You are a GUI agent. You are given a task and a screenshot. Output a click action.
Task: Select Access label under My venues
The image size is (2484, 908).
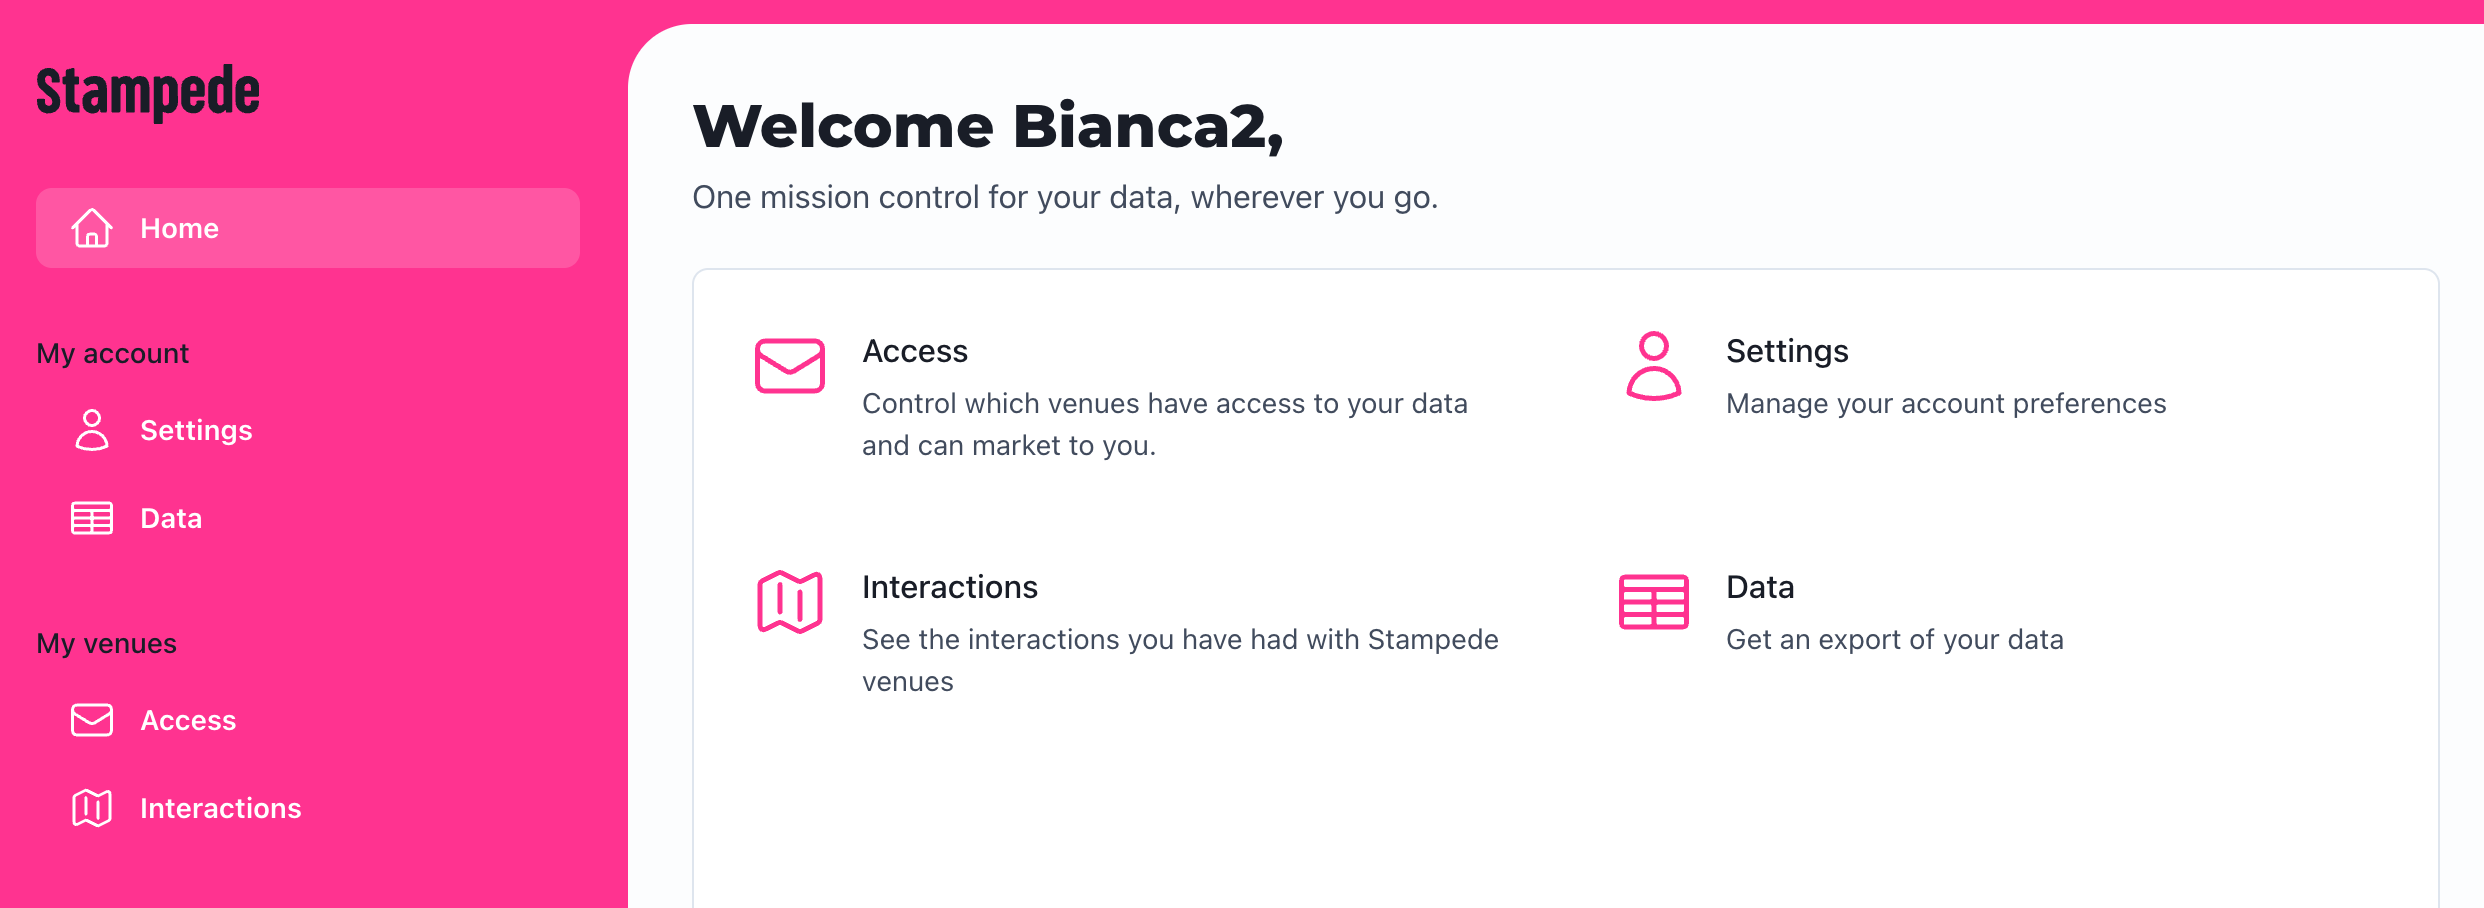click(x=188, y=720)
